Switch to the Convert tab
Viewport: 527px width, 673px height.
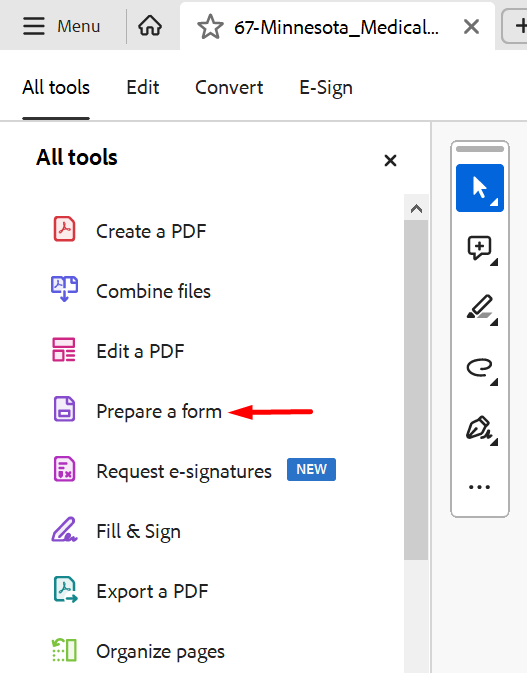coord(229,88)
